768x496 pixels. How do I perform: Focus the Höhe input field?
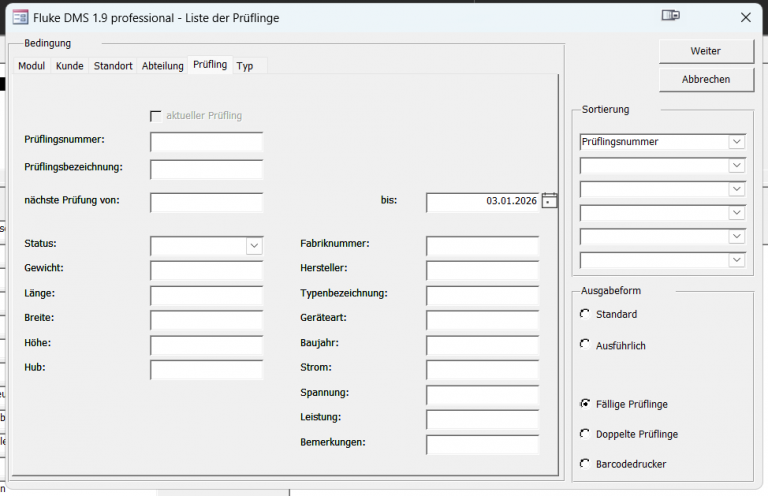coord(206,345)
